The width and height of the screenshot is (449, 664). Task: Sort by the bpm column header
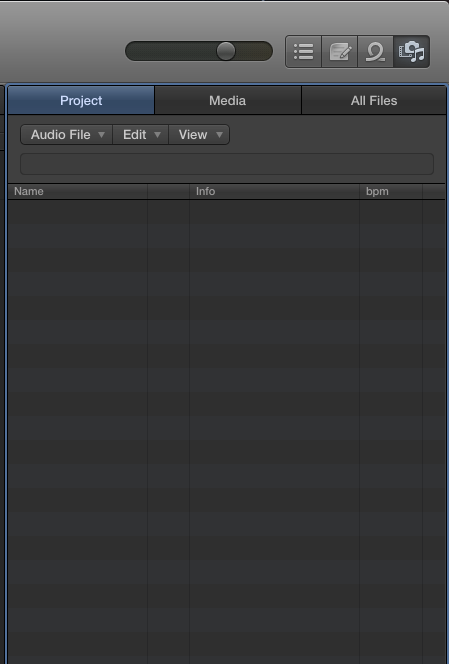(x=391, y=191)
